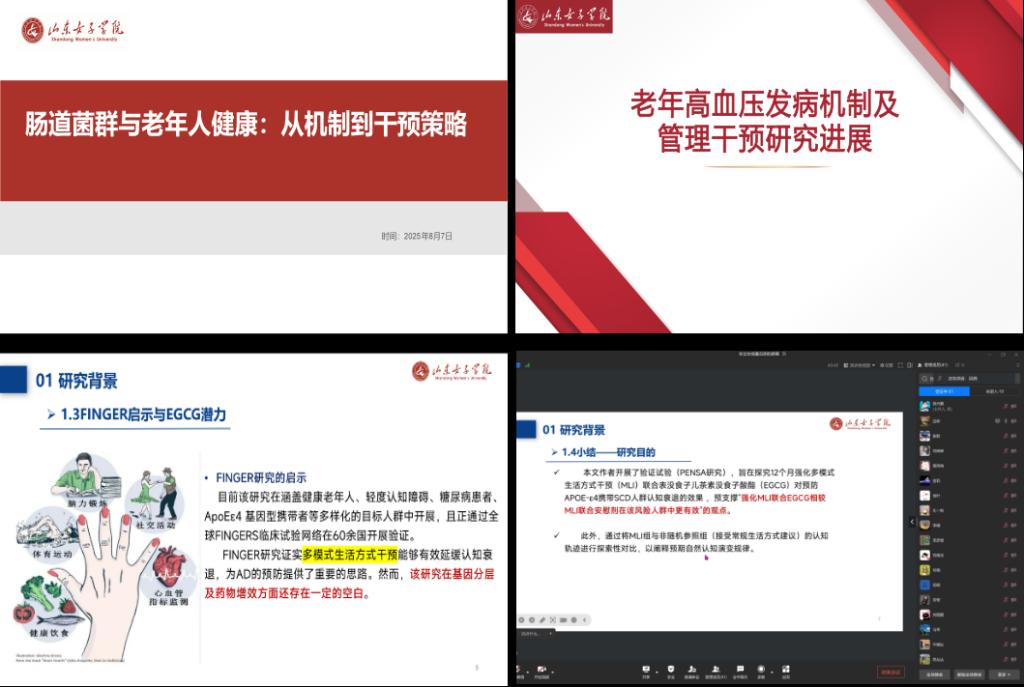Click the unmute all button below member list

coord(969,675)
